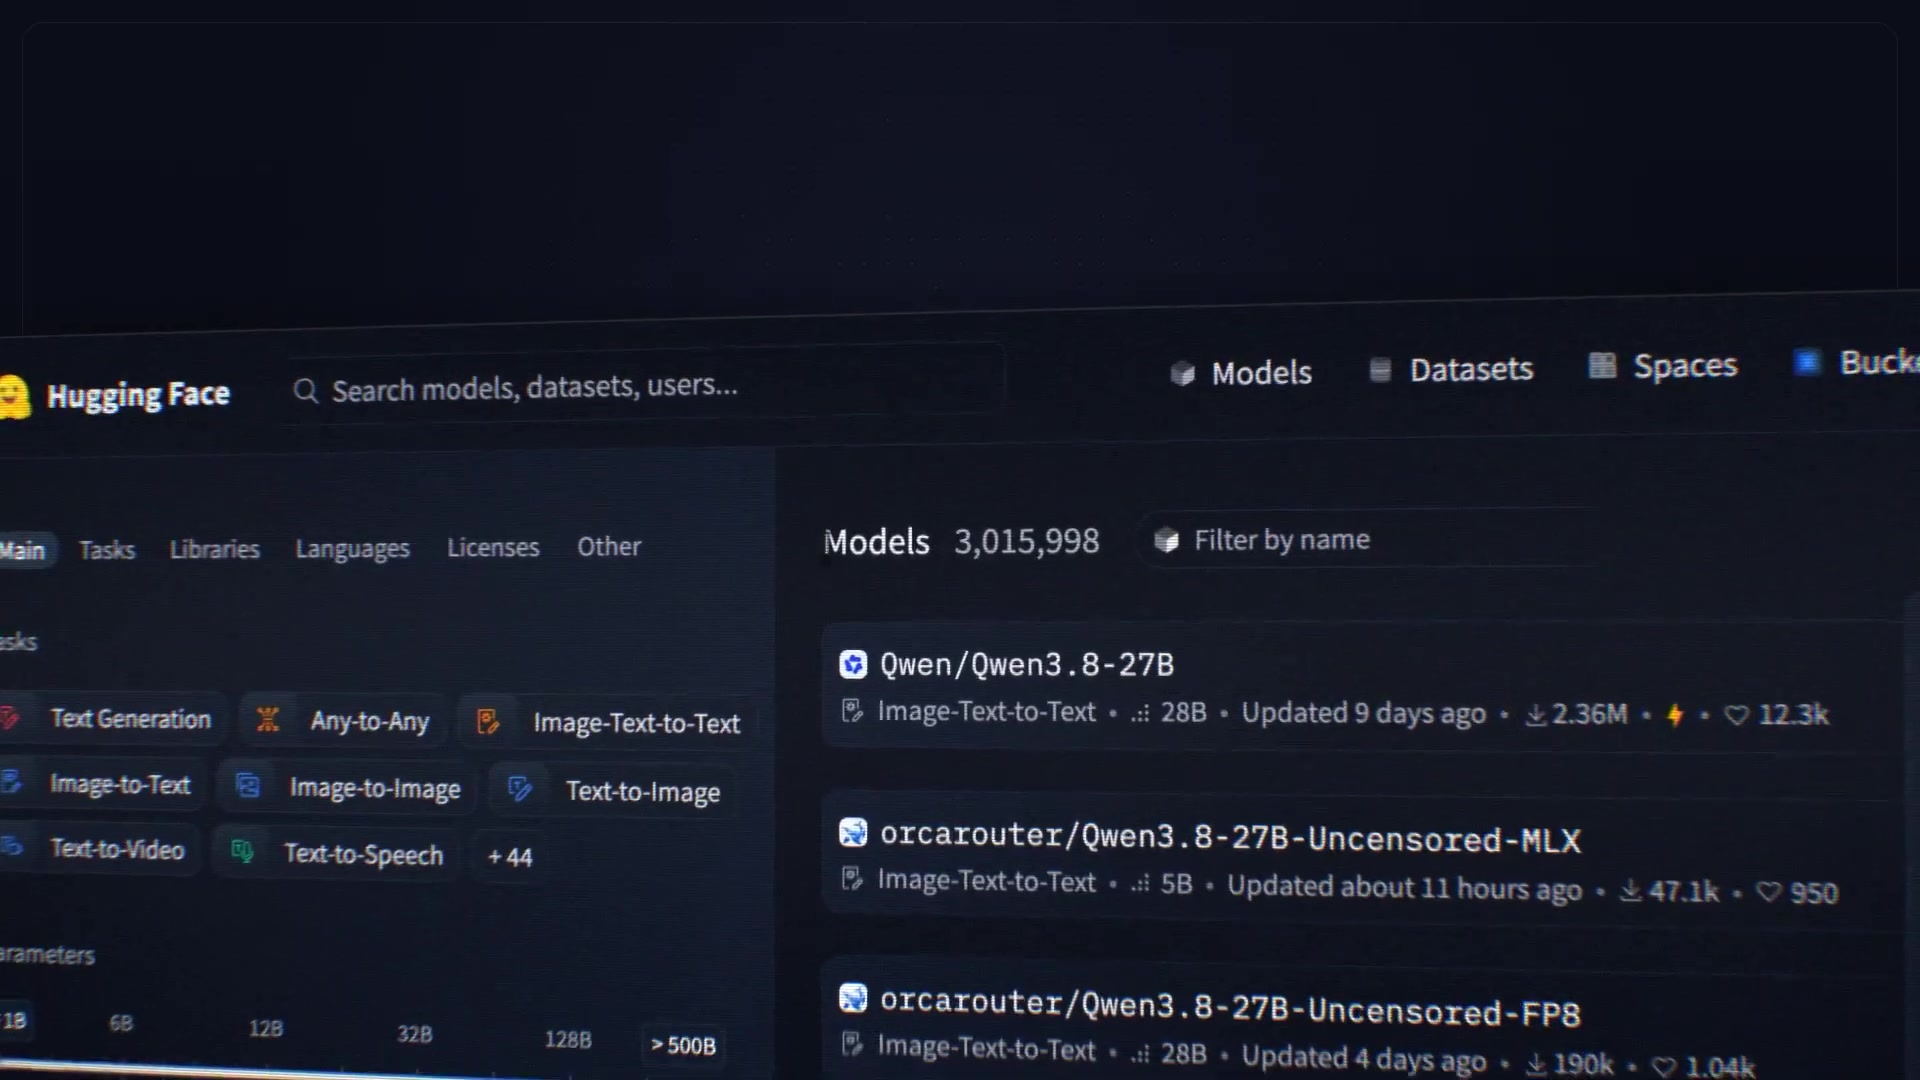Image resolution: width=1920 pixels, height=1080 pixels.
Task: Click the cube icon in Filter by name
Action: pos(1166,541)
